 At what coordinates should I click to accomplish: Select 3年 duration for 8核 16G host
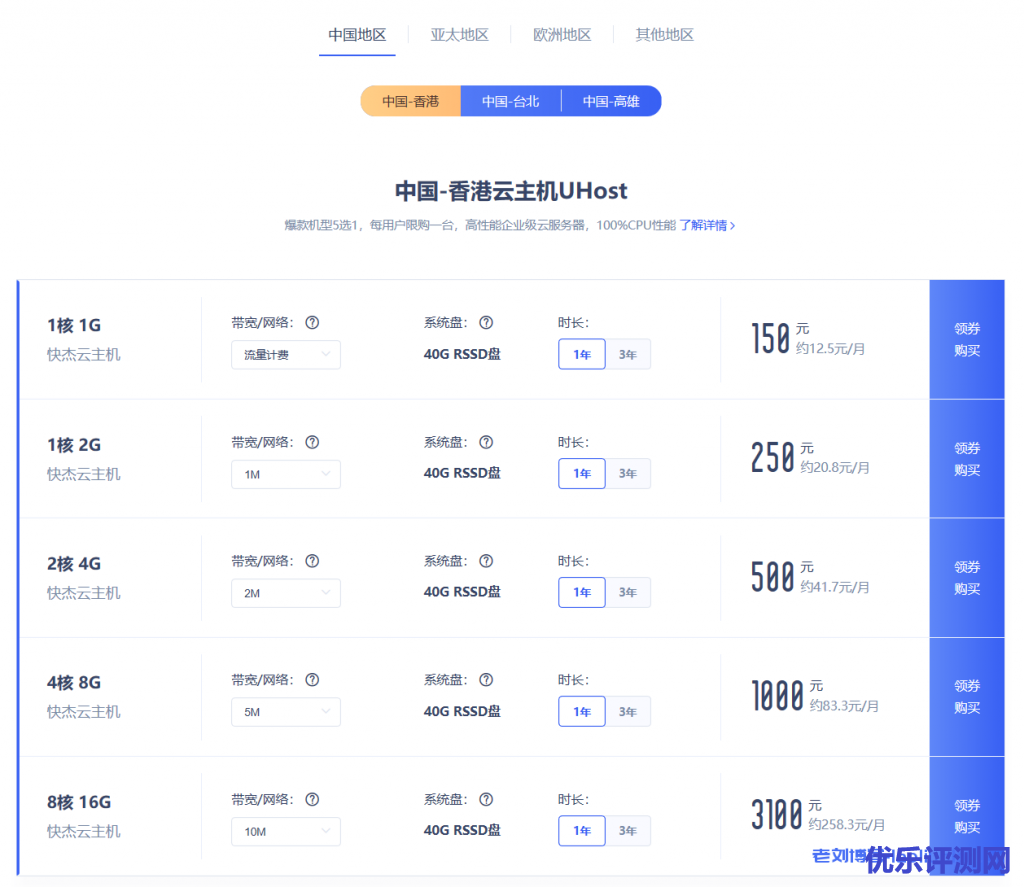click(628, 831)
